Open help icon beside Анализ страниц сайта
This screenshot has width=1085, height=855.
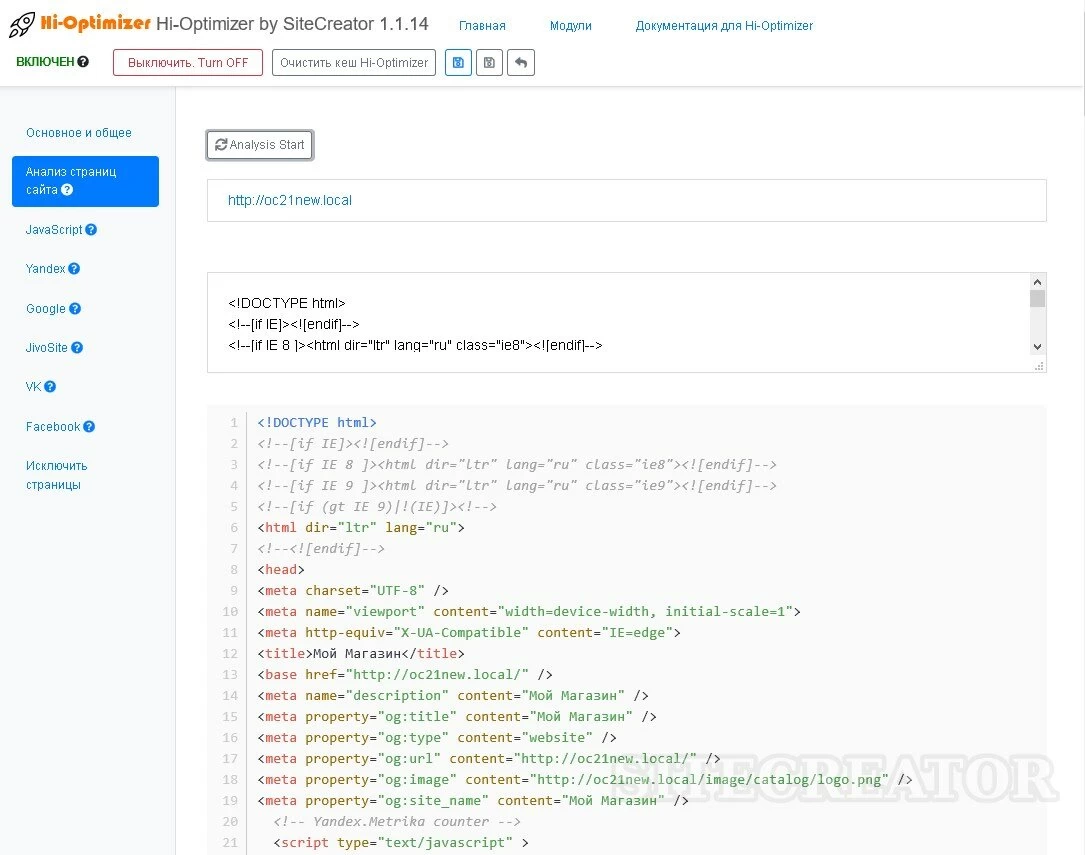click(67, 190)
